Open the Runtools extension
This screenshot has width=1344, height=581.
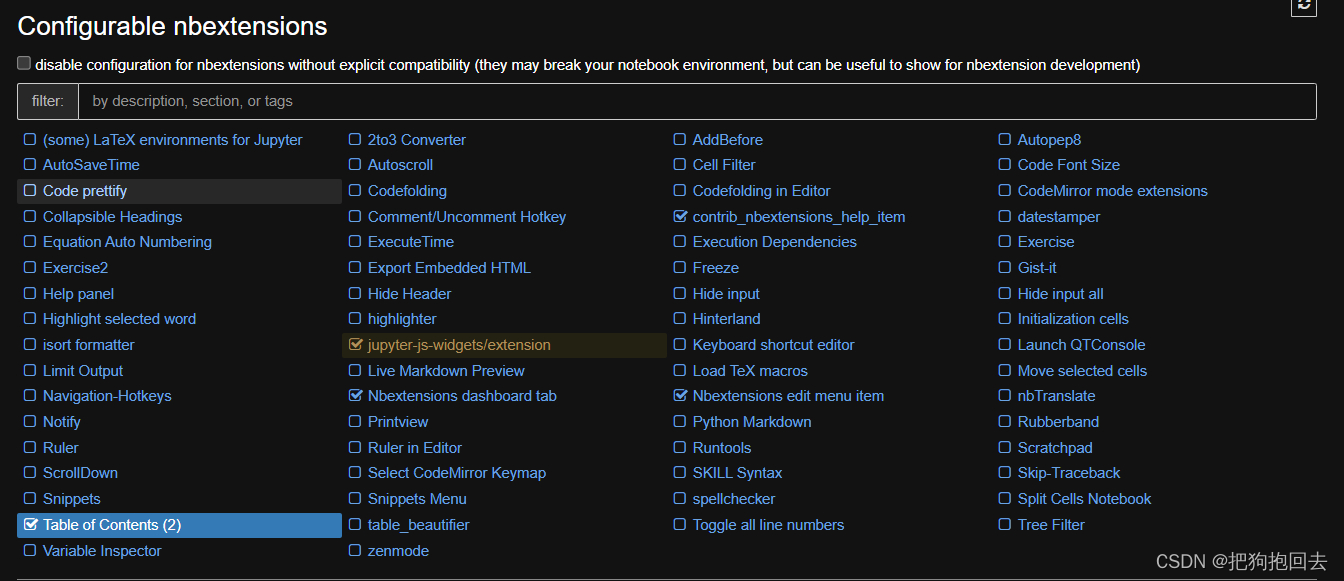(722, 448)
